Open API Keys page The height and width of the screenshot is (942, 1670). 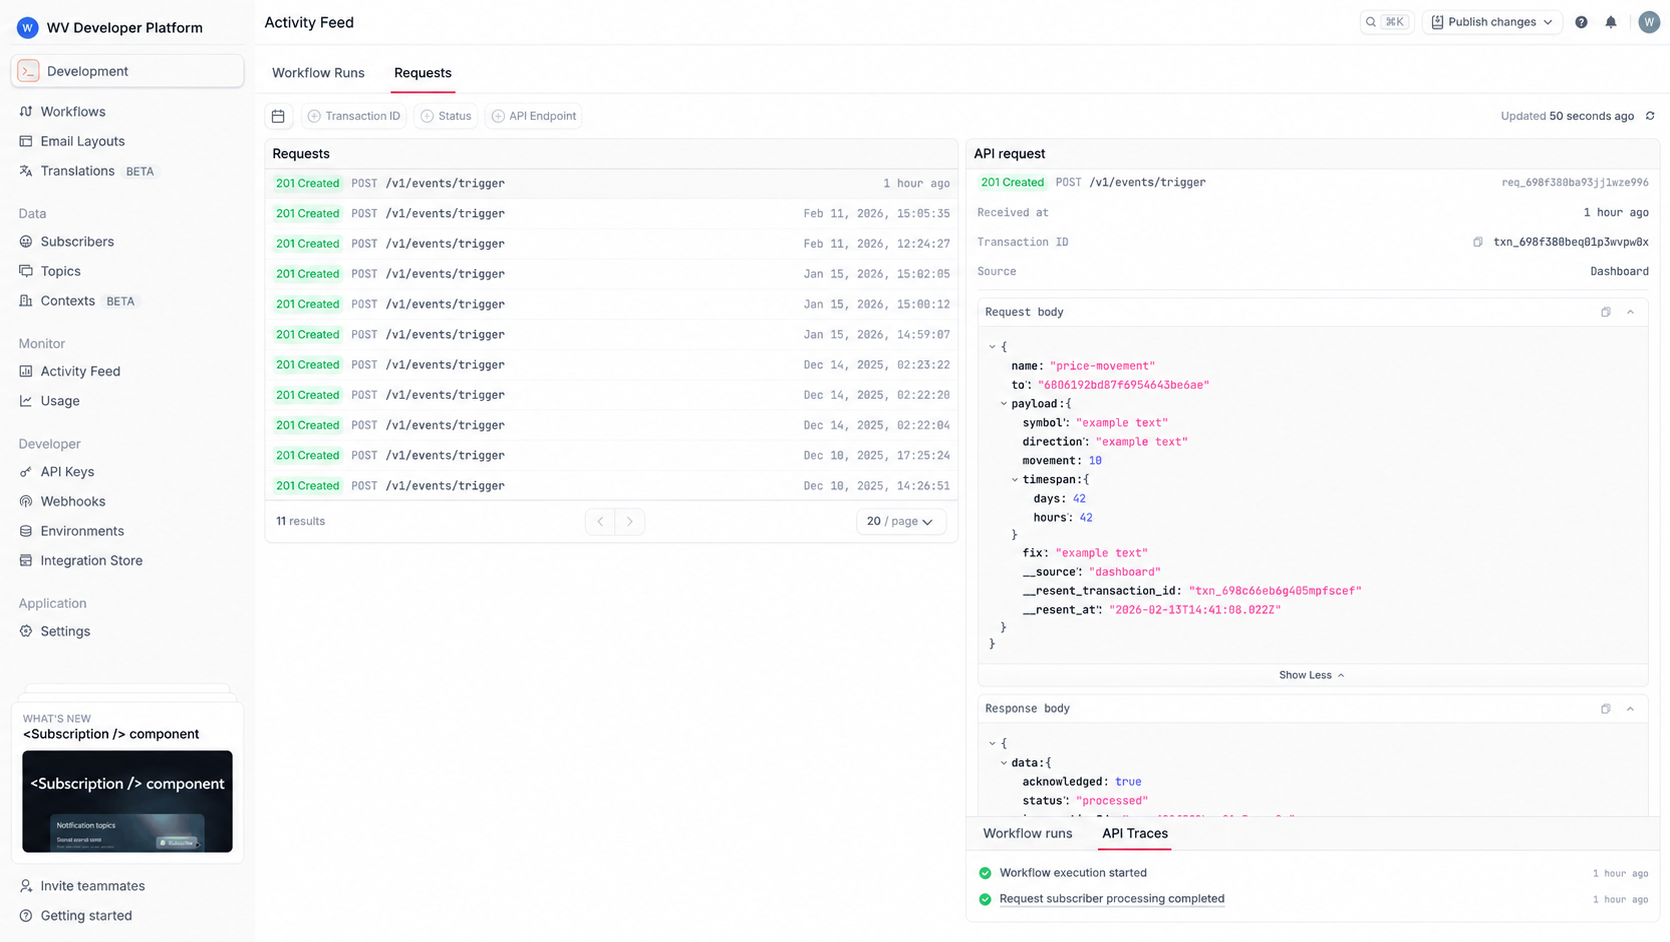[67, 472]
